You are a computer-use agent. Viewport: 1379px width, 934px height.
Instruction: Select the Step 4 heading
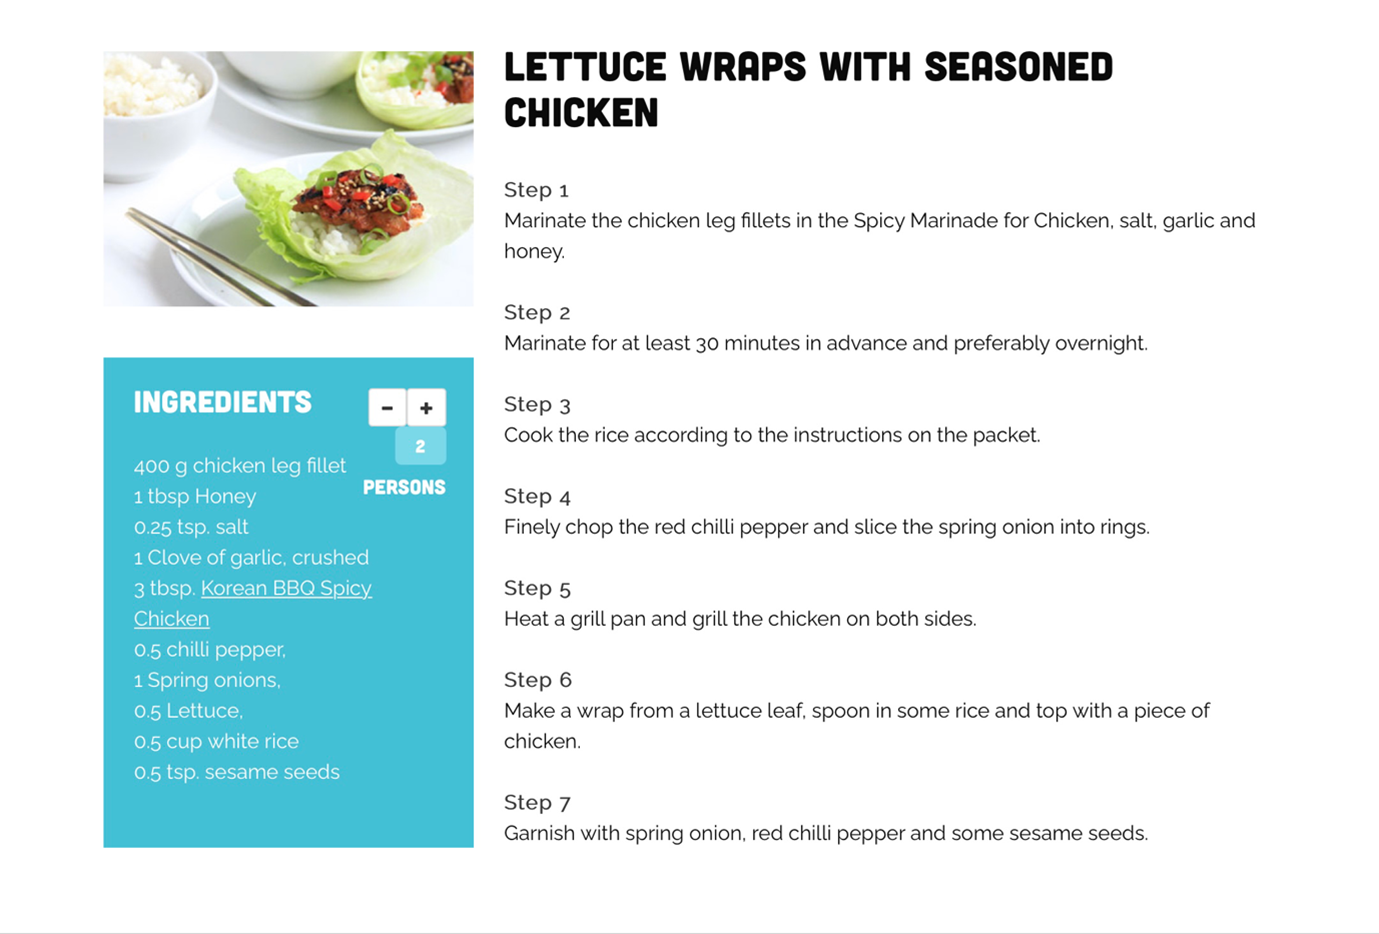[x=537, y=496]
